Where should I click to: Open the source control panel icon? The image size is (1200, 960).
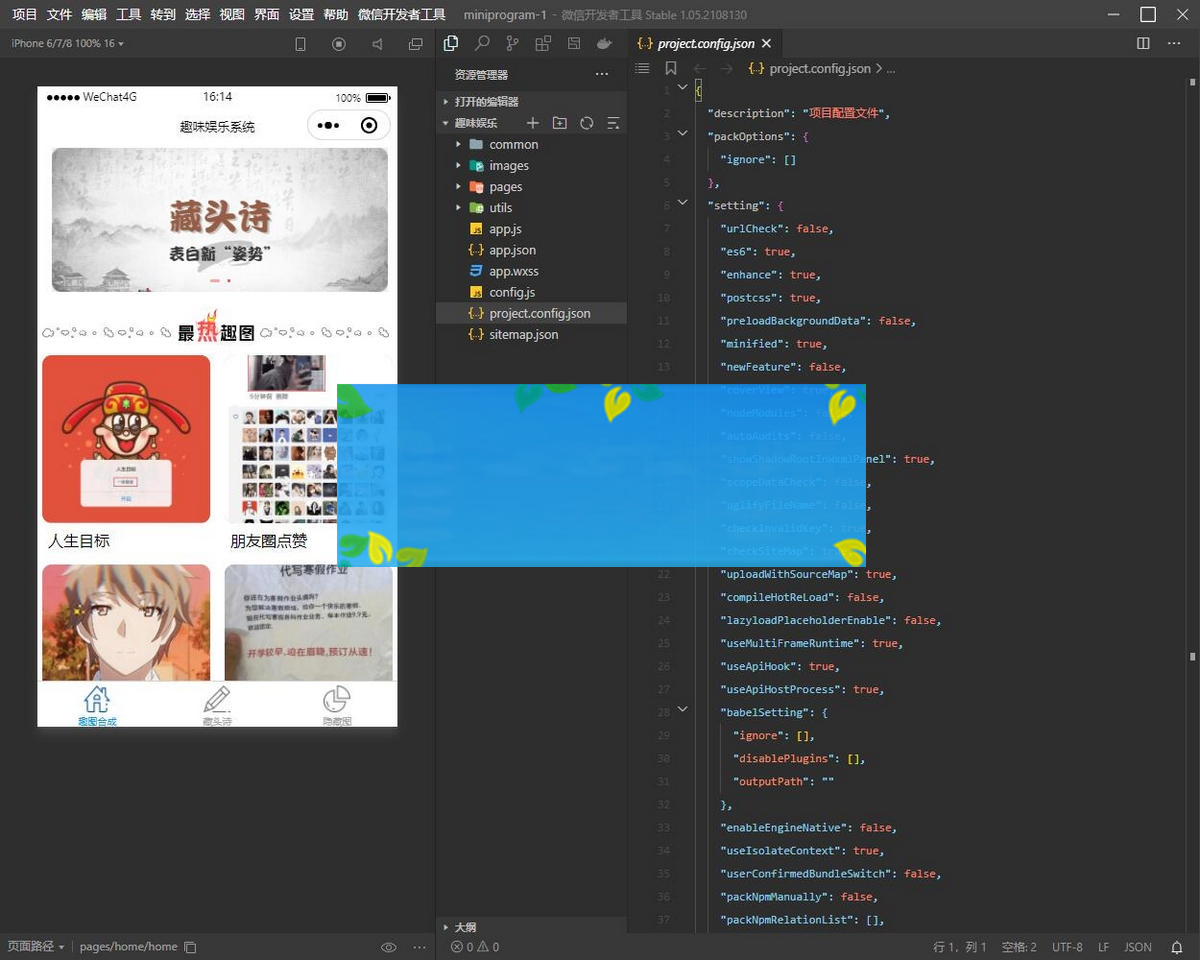click(x=512, y=44)
